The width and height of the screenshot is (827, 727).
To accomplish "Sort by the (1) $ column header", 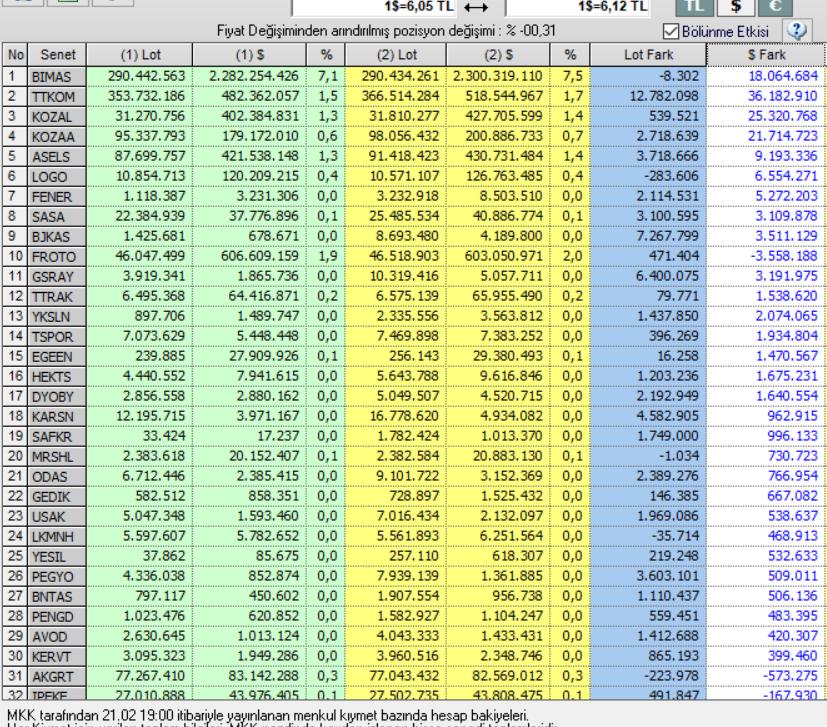I will click(x=249, y=55).
